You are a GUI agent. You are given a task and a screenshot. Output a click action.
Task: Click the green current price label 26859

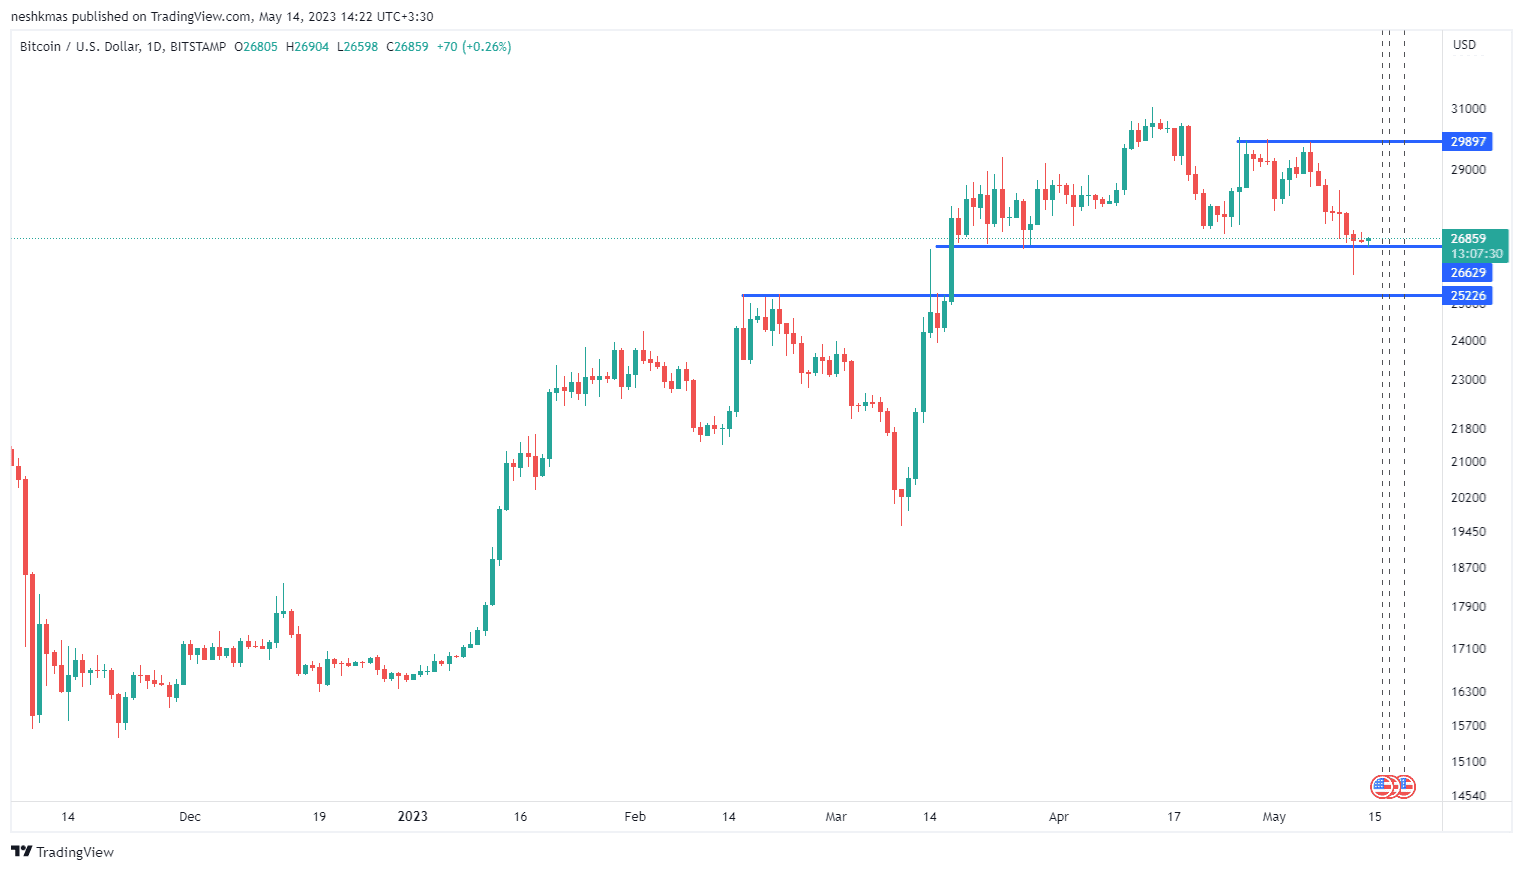coord(1468,238)
